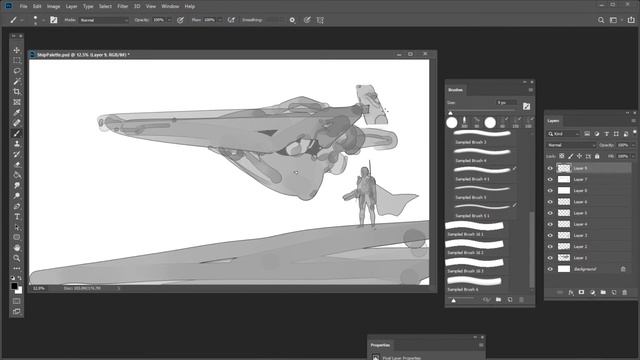Viewport: 640px width, 360px height.
Task: Open layer blend mode dropdown
Action: pyautogui.click(x=571, y=145)
